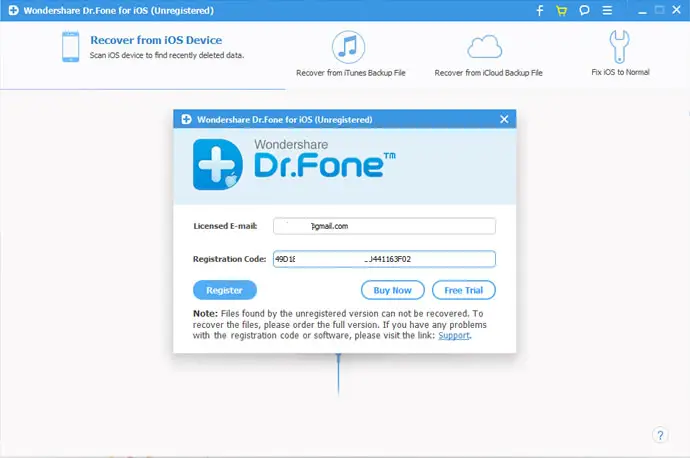This screenshot has width=690, height=458.
Task: Click the small Dr.Fone icon in dialog title
Action: coord(186,119)
